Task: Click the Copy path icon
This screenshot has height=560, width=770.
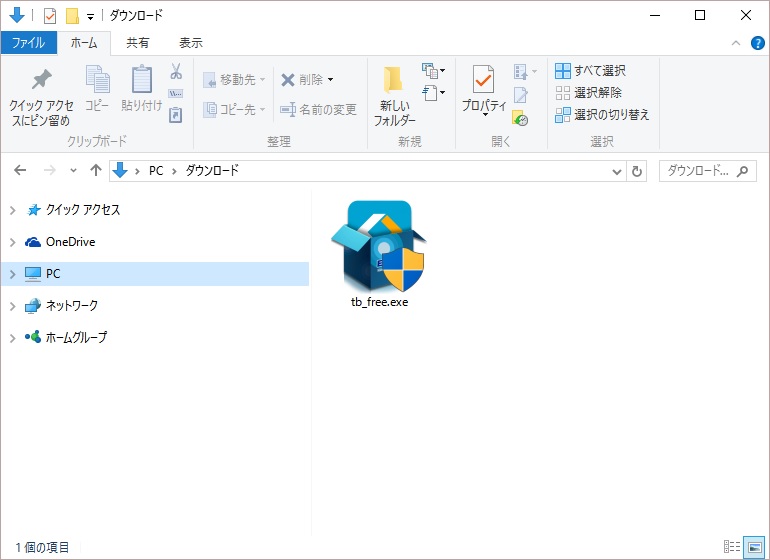Action: point(176,93)
